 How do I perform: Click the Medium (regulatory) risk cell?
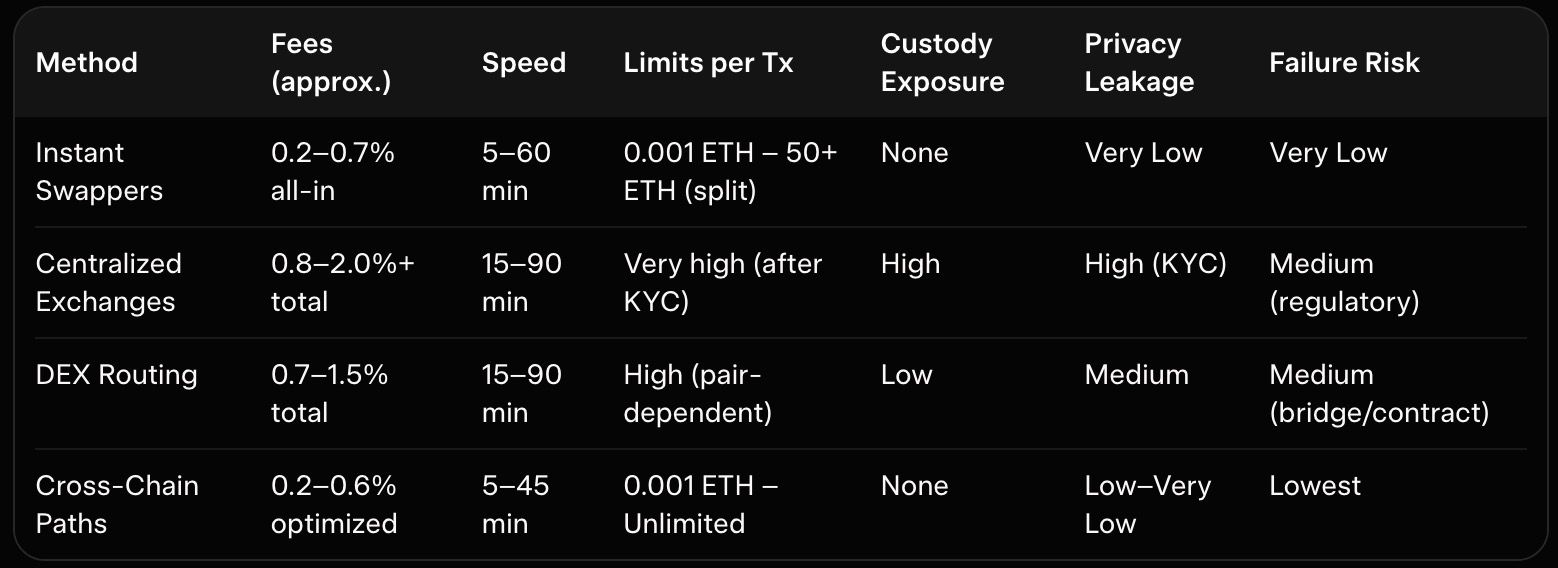[1344, 283]
